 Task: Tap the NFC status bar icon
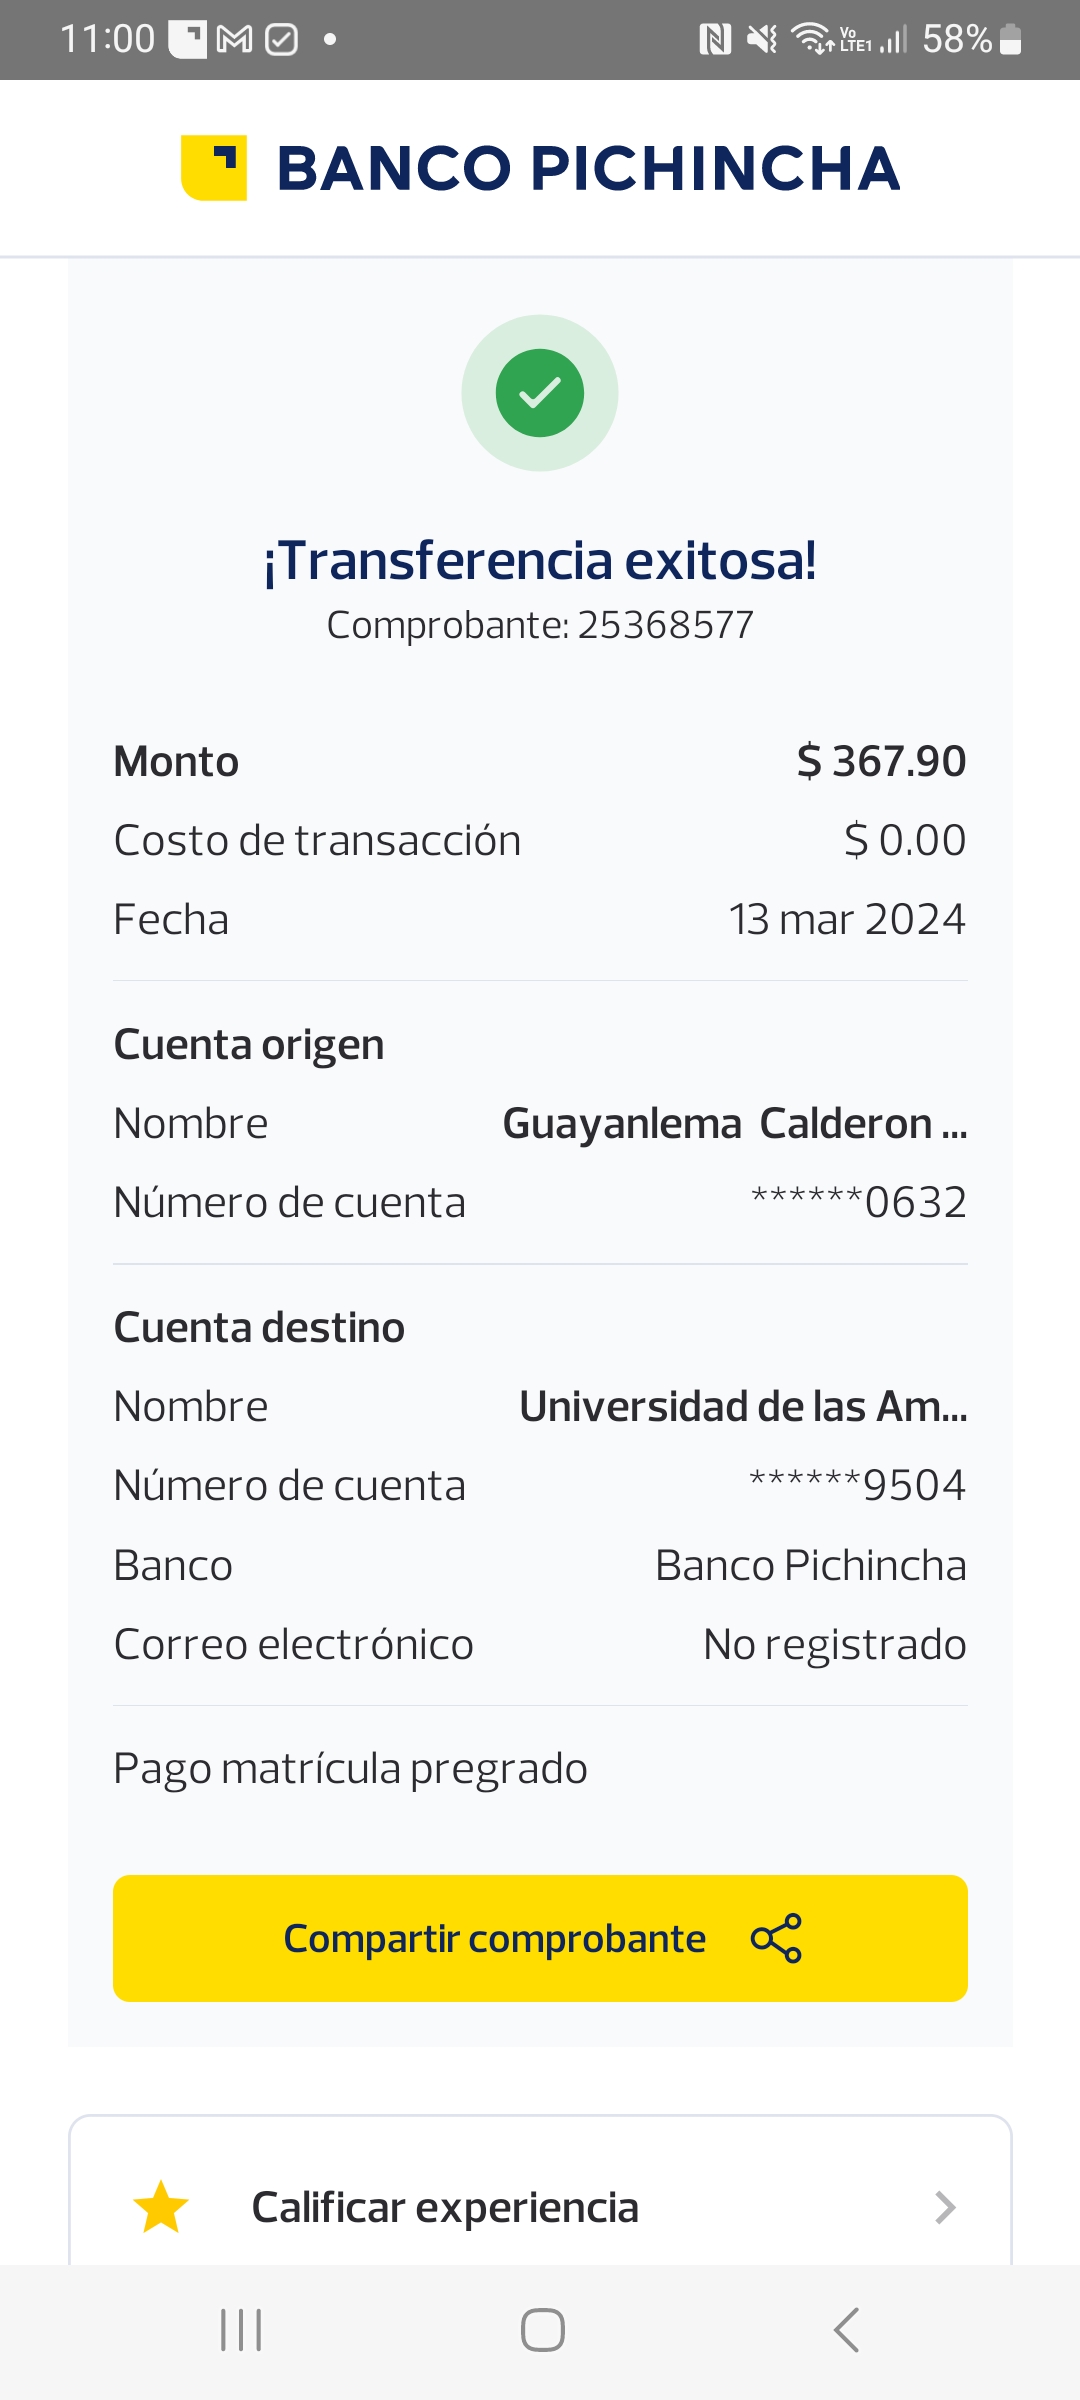[715, 39]
